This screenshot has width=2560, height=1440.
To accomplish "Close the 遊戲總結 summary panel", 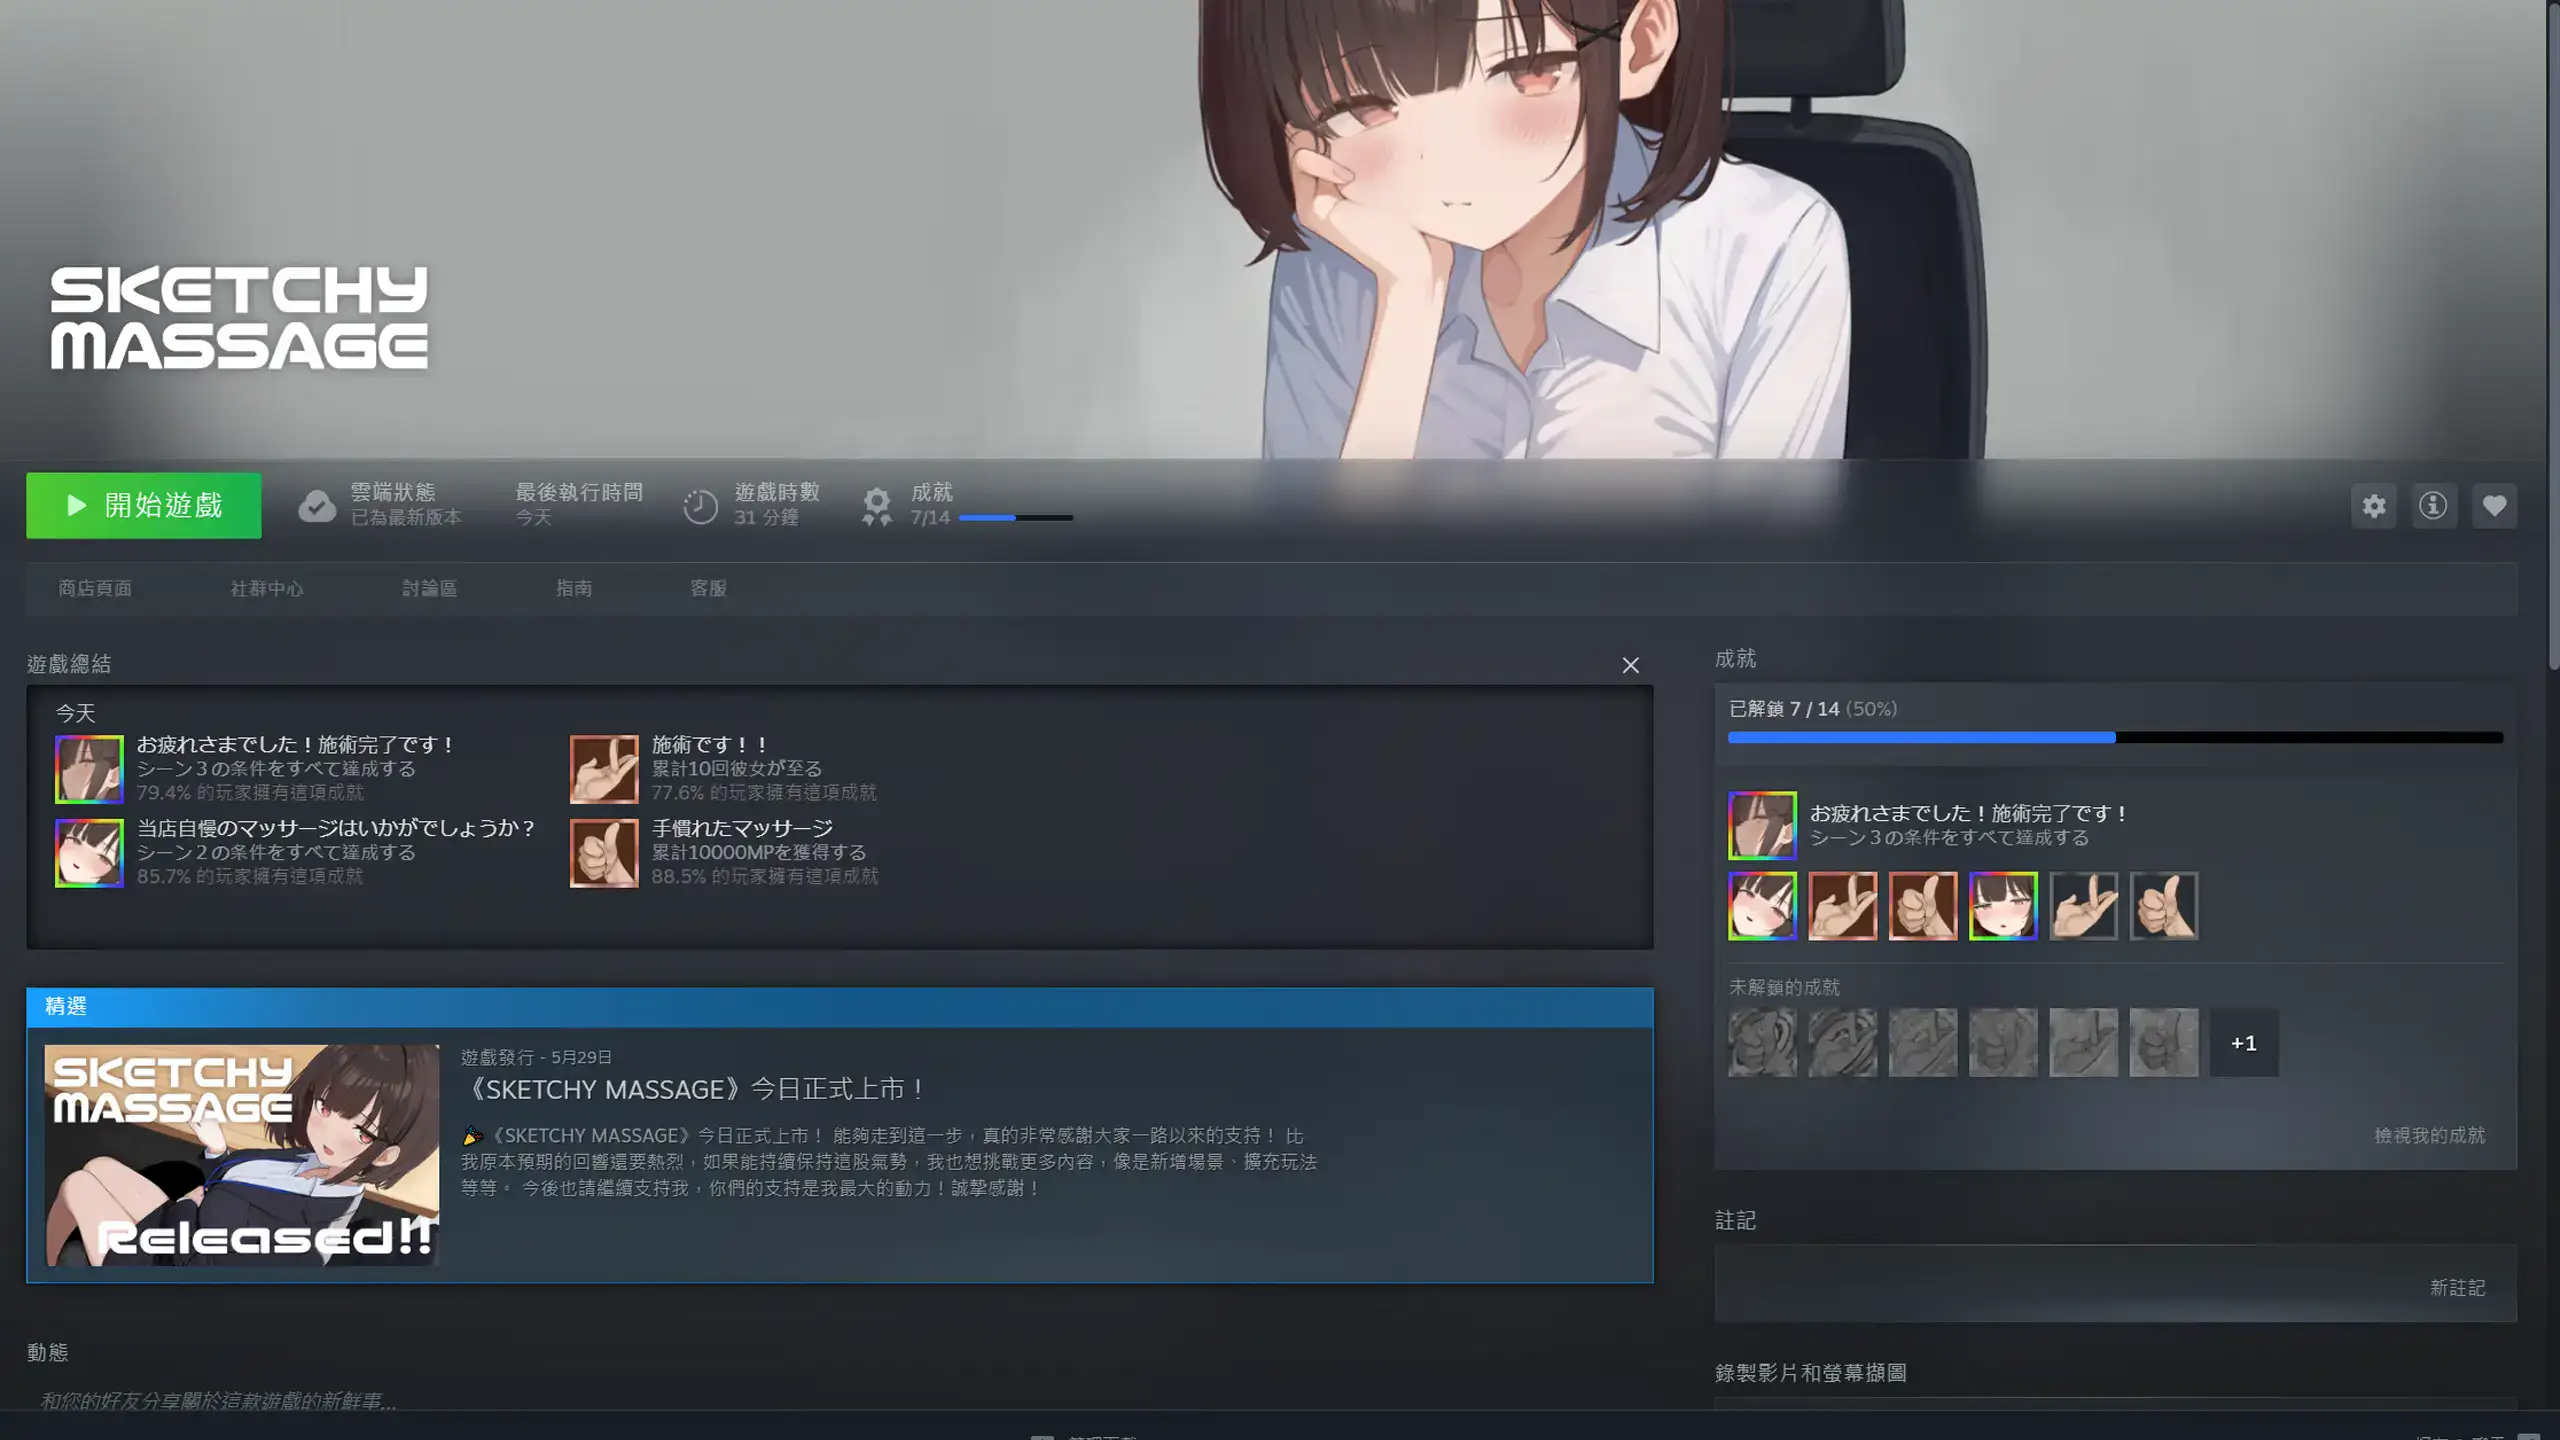I will tap(1630, 665).
